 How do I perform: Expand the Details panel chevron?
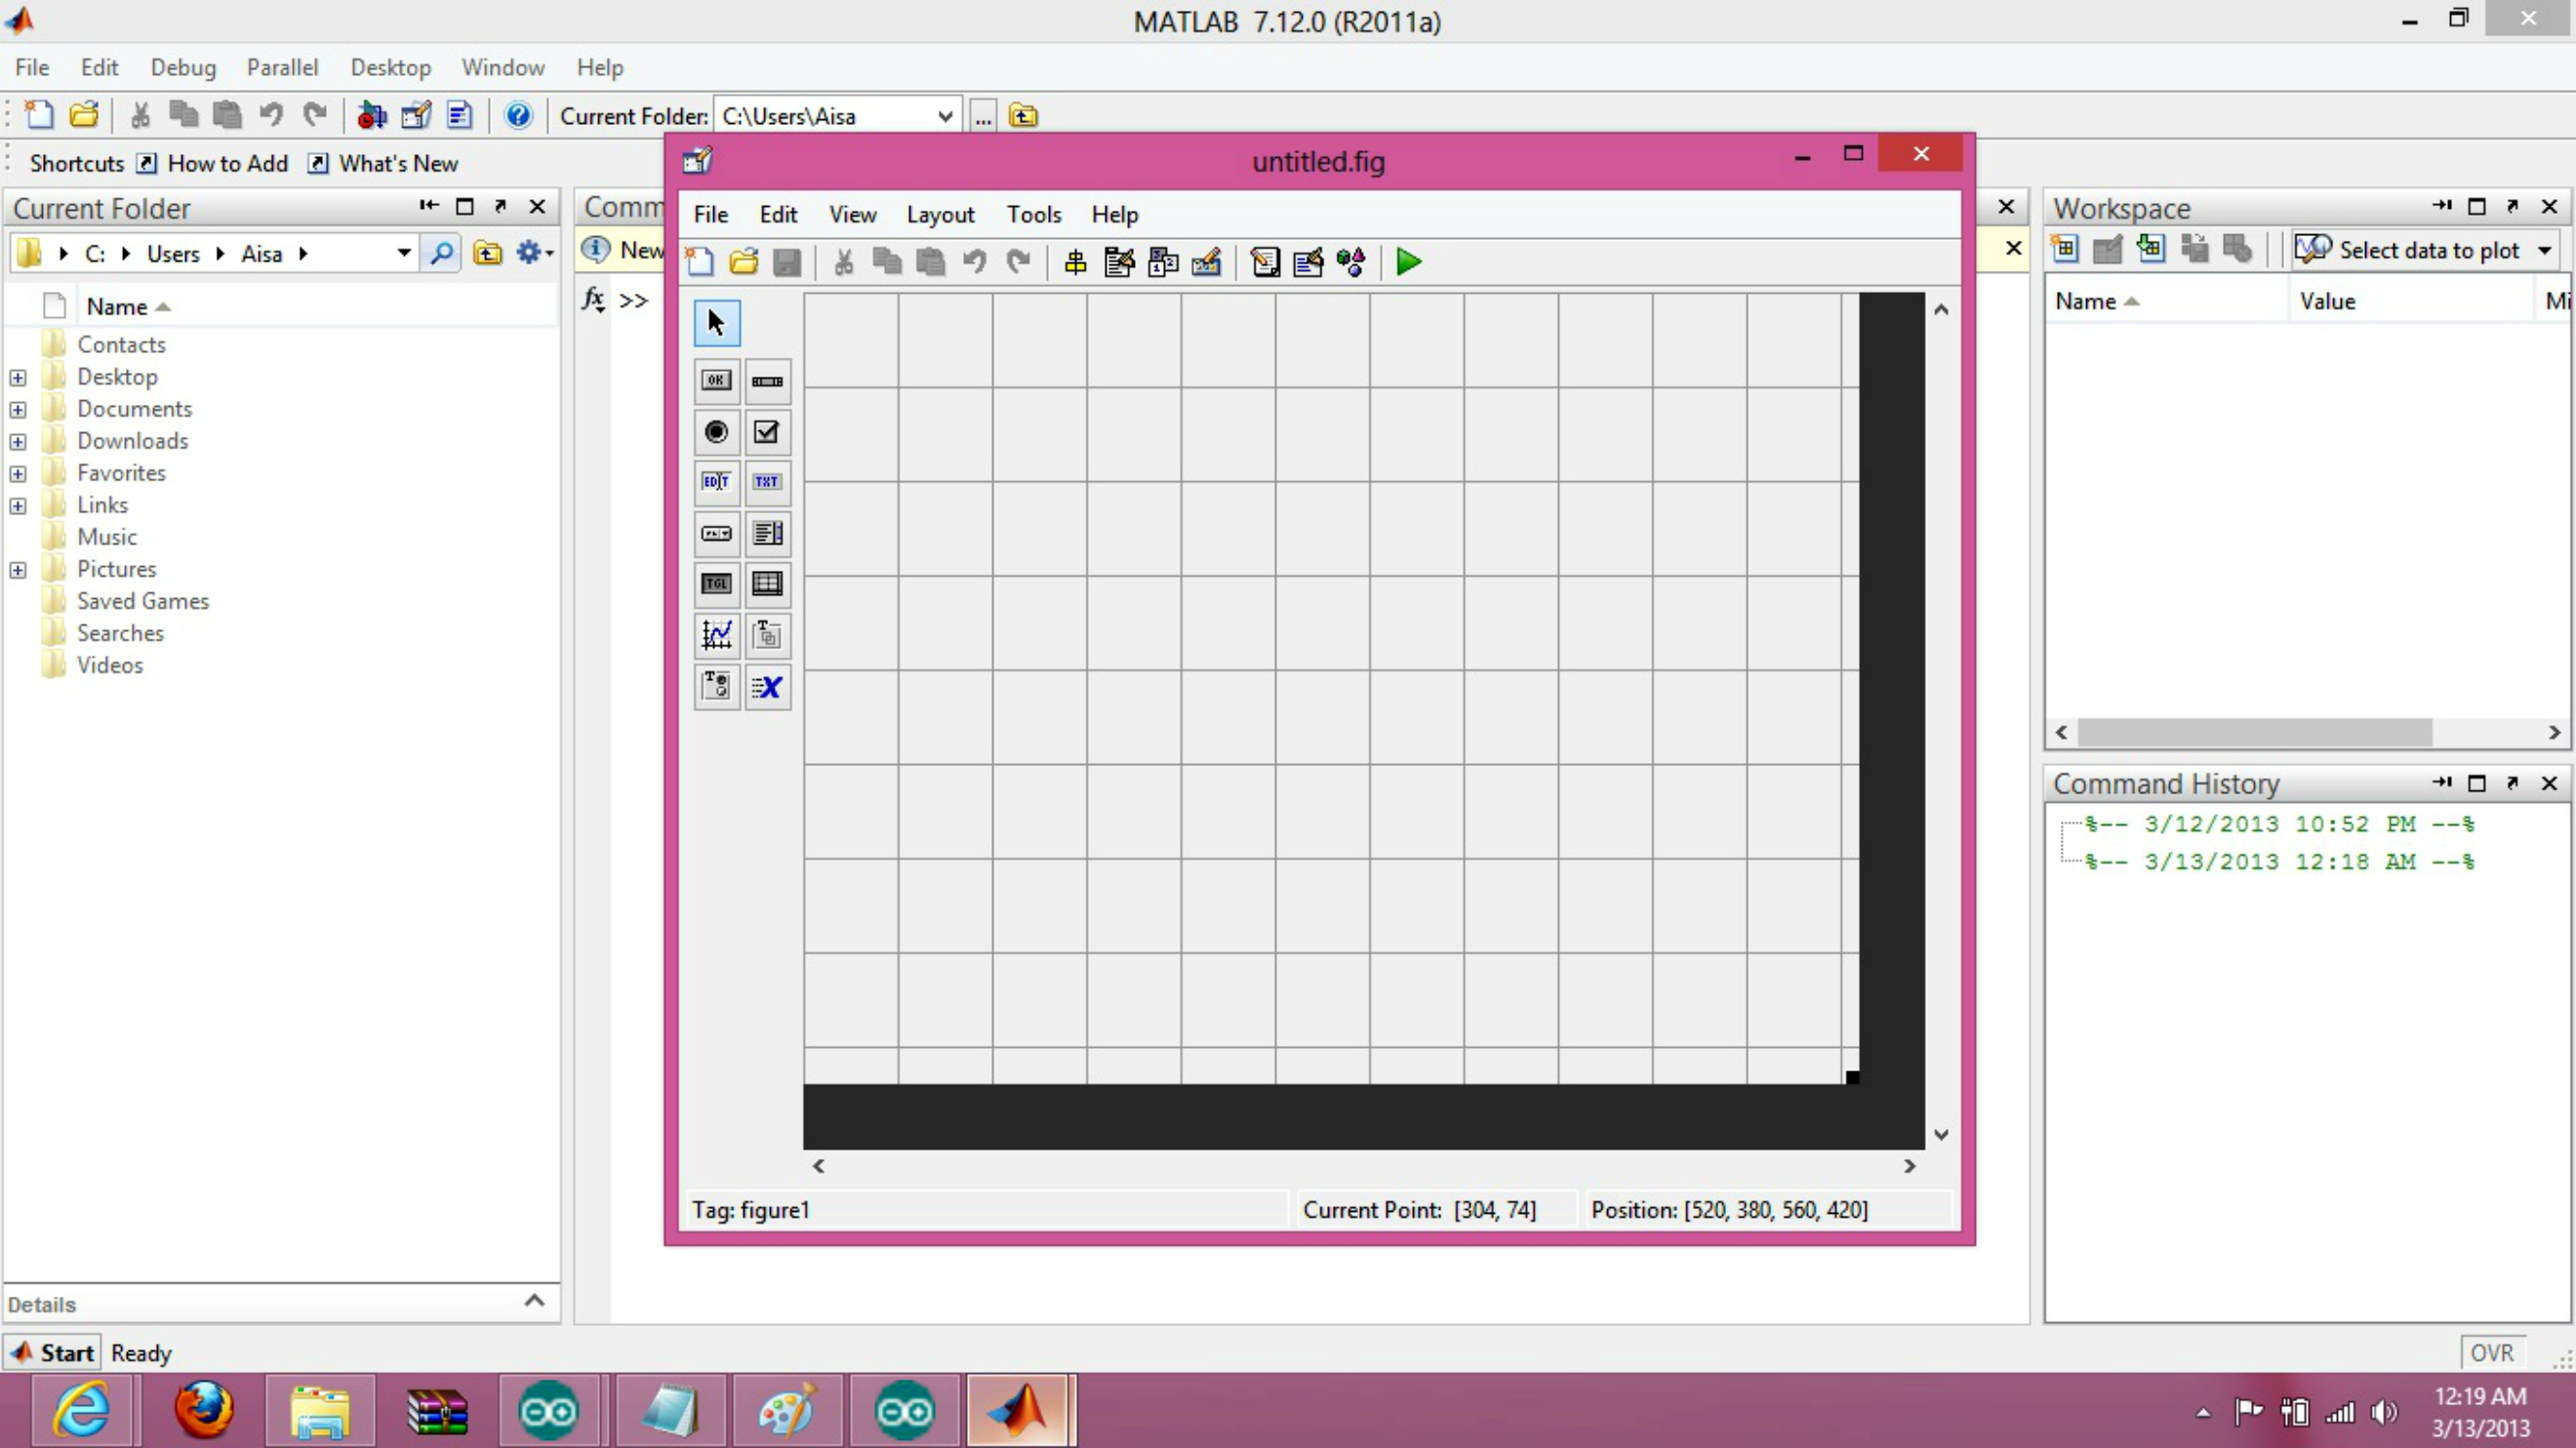pyautogui.click(x=534, y=1300)
